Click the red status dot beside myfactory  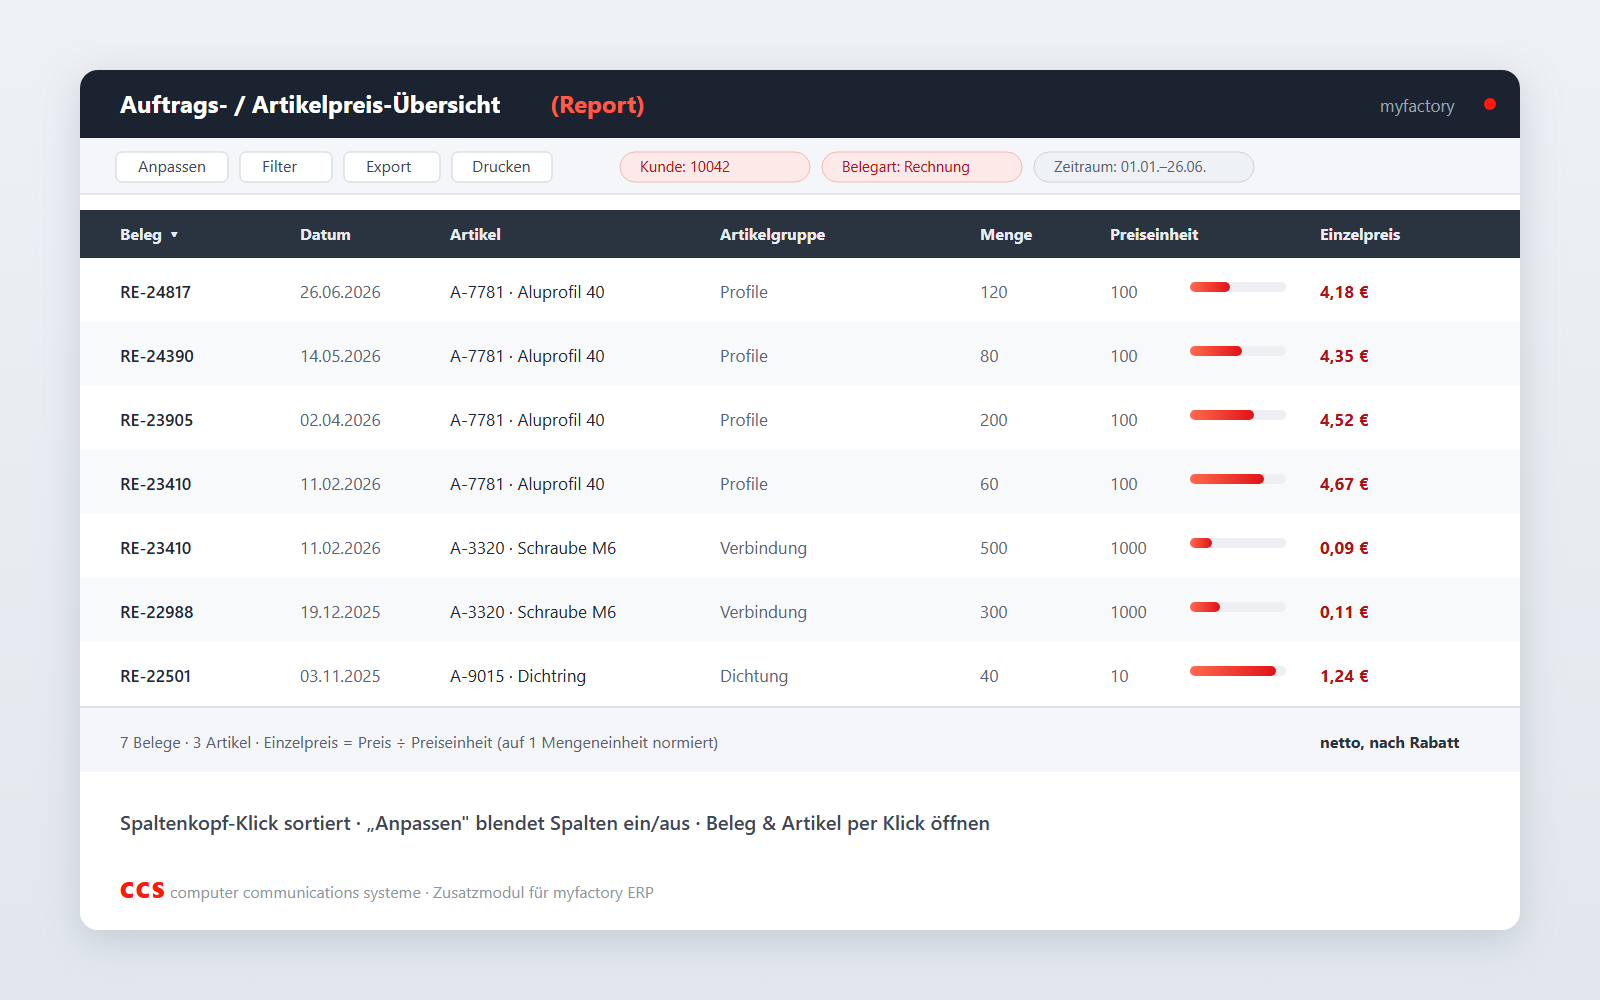(x=1490, y=104)
